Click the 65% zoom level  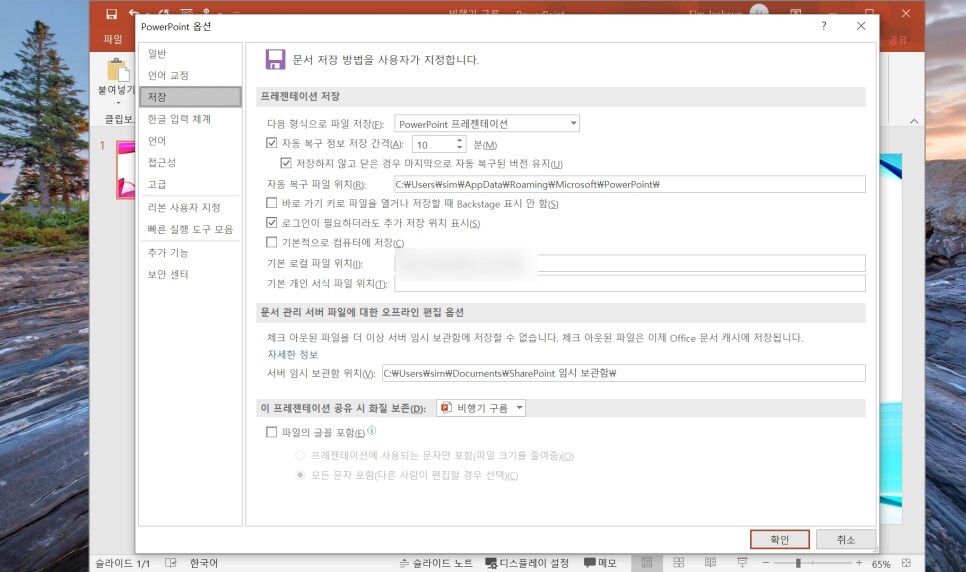click(881, 563)
